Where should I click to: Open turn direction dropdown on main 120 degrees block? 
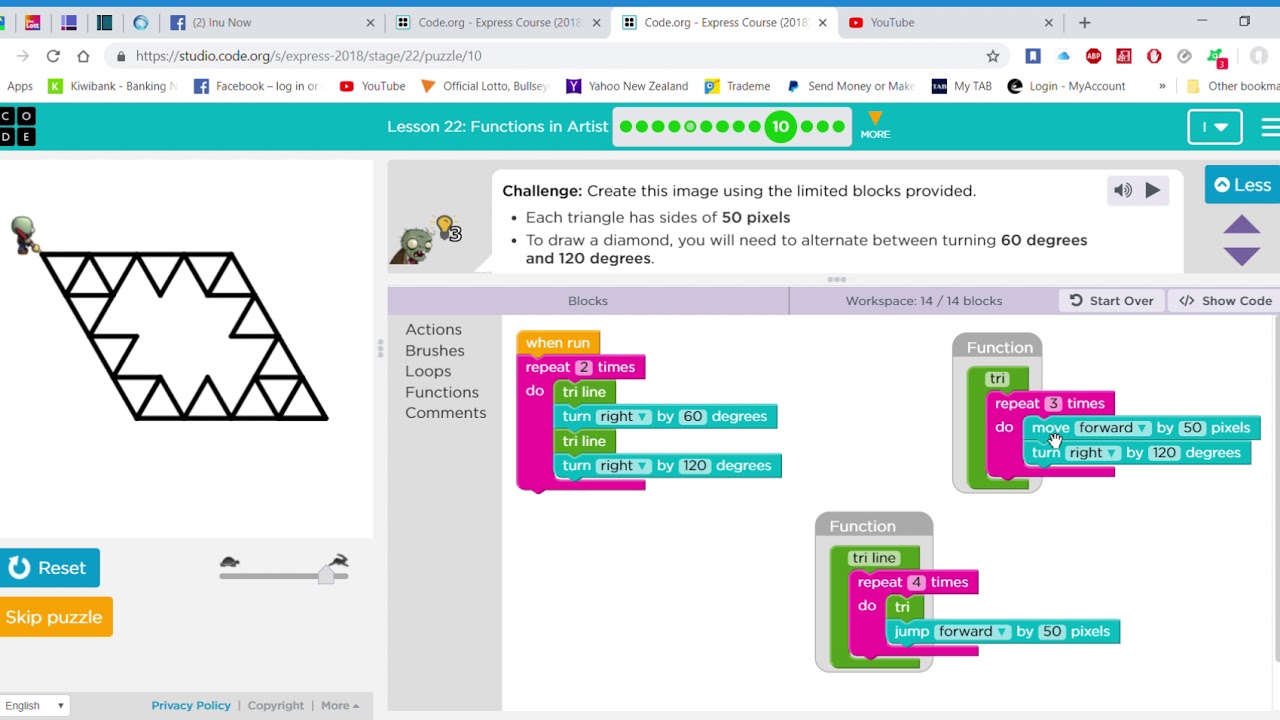pos(625,466)
